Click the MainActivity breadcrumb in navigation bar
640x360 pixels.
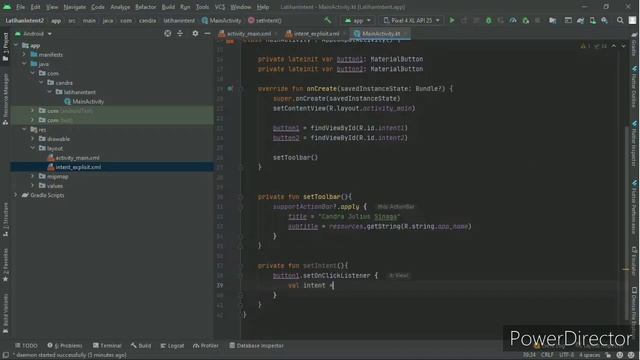221,20
